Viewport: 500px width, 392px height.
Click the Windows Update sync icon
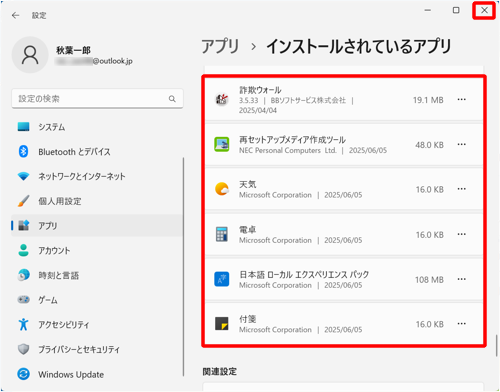click(23, 374)
